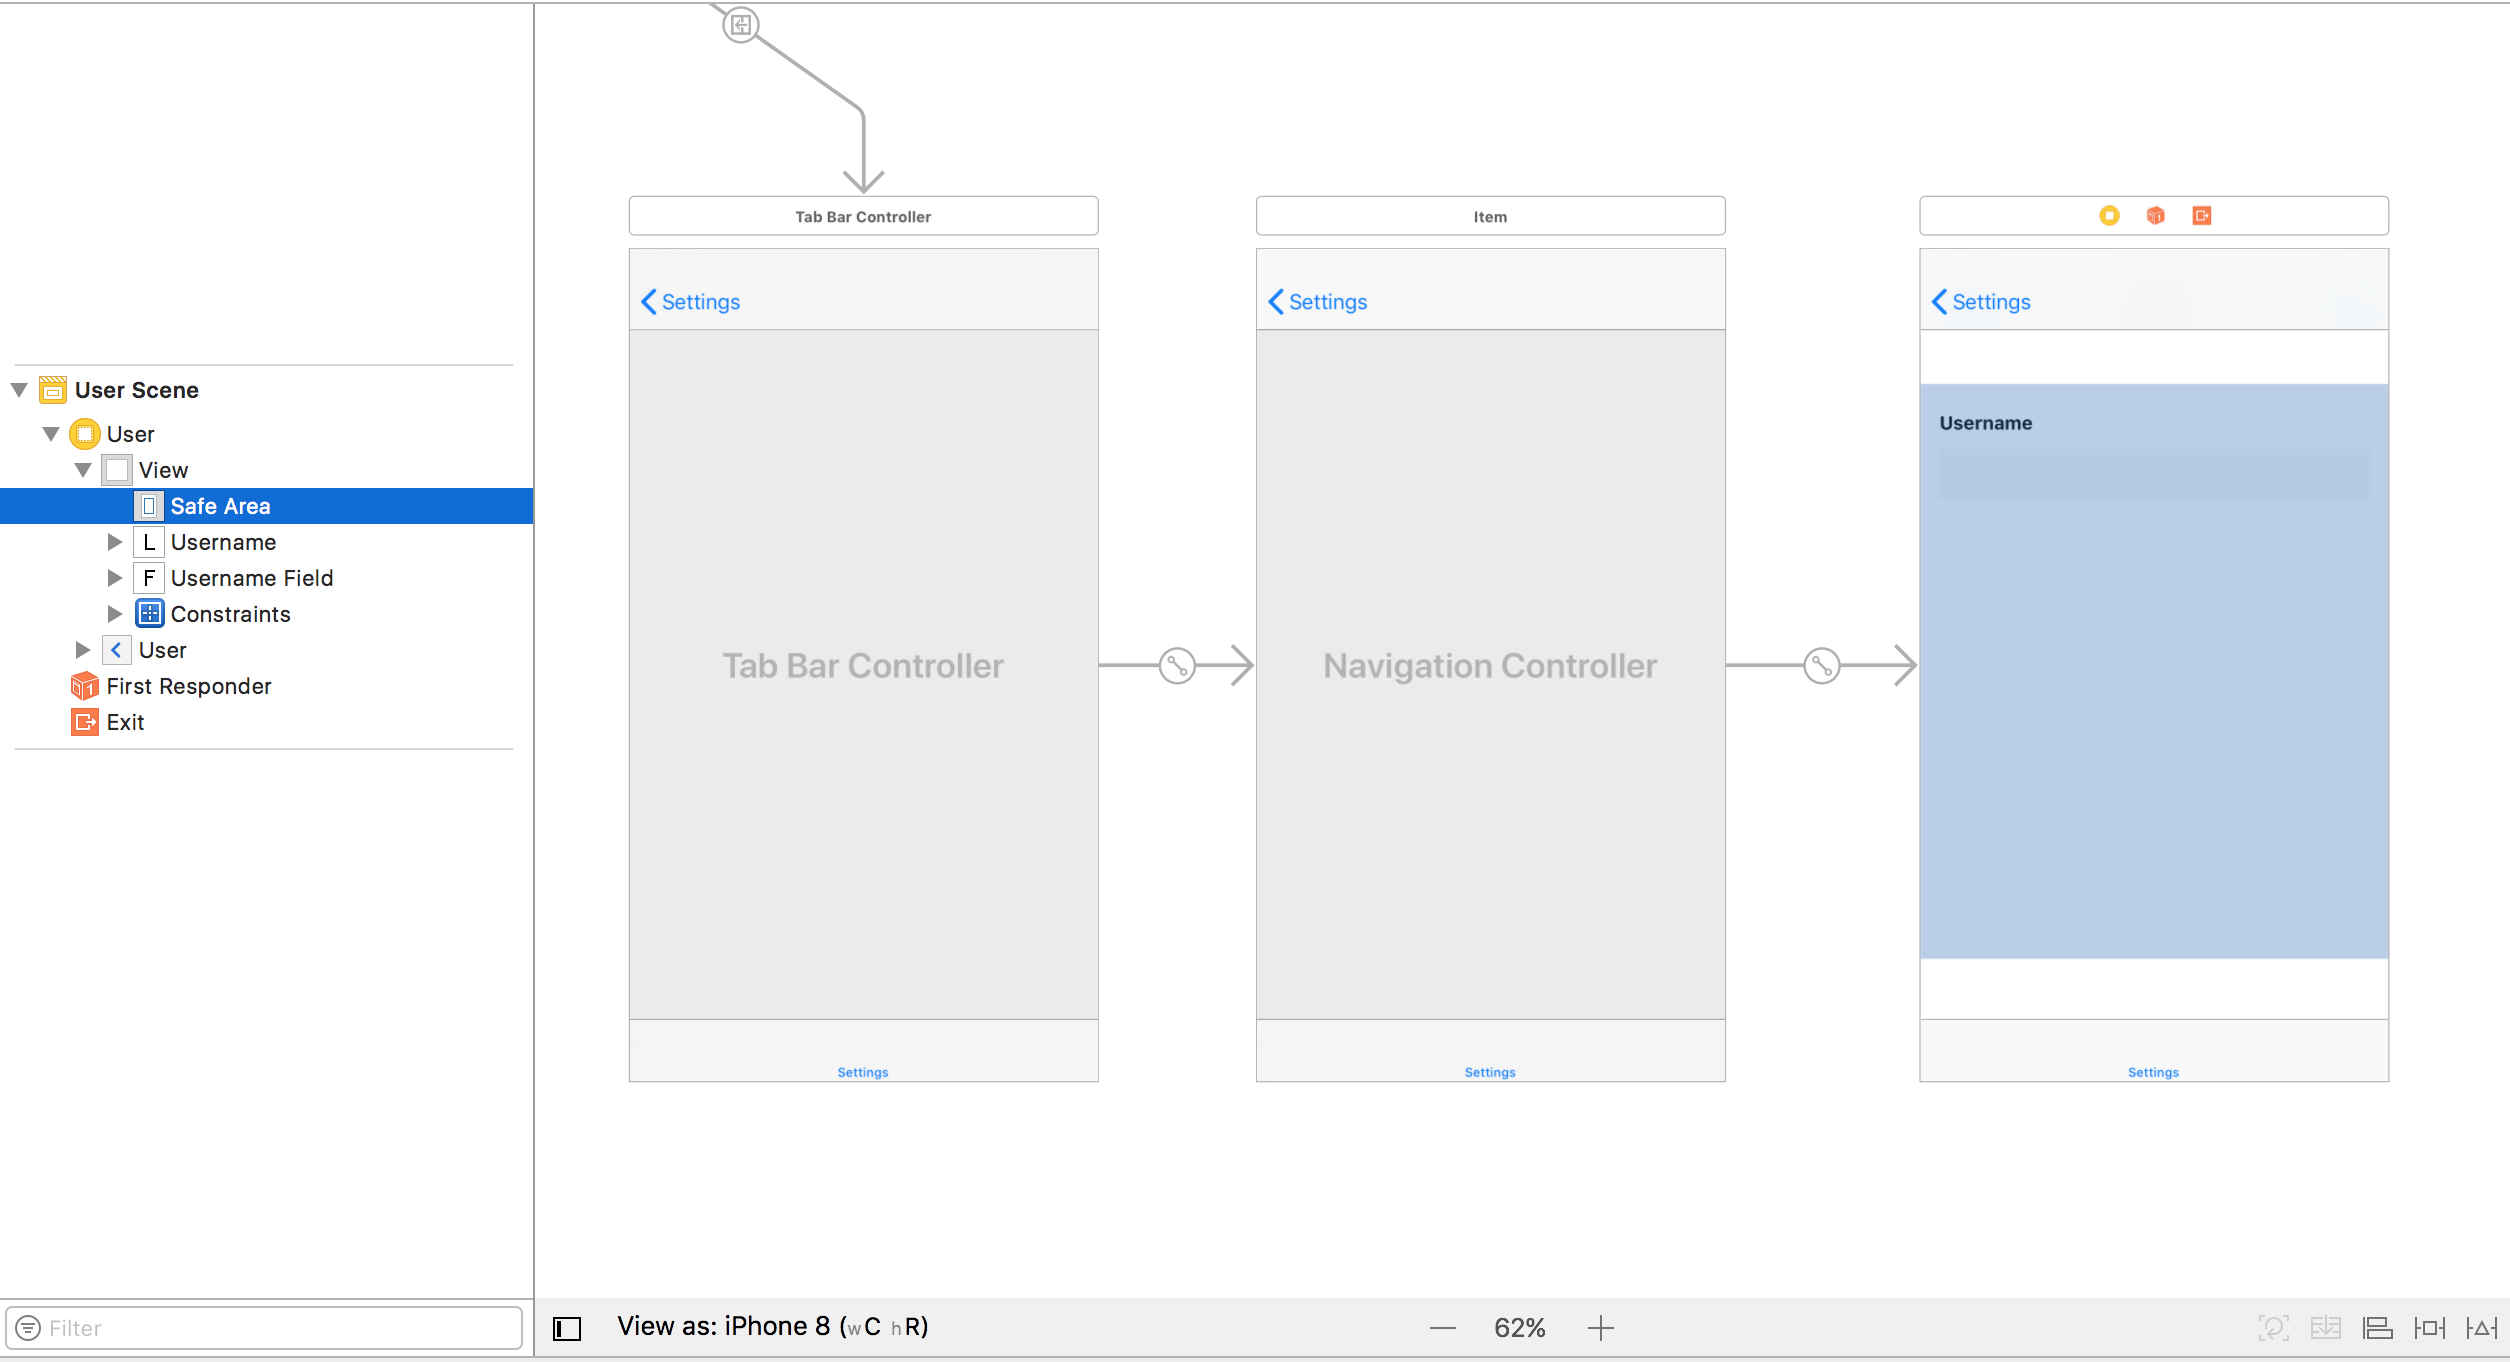The width and height of the screenshot is (2510, 1362).
Task: Select Constraints in the outline
Action: (231, 614)
